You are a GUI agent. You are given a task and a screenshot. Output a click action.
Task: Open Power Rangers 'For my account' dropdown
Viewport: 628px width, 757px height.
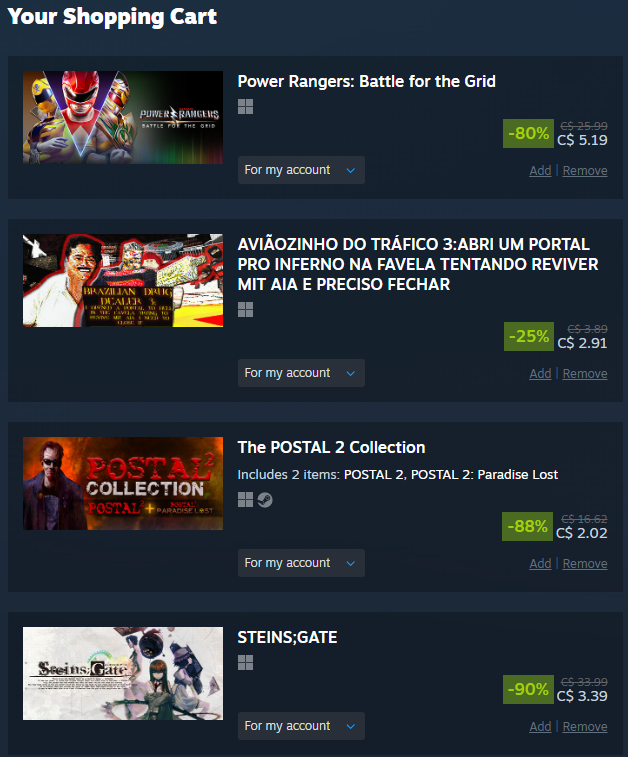tap(301, 170)
